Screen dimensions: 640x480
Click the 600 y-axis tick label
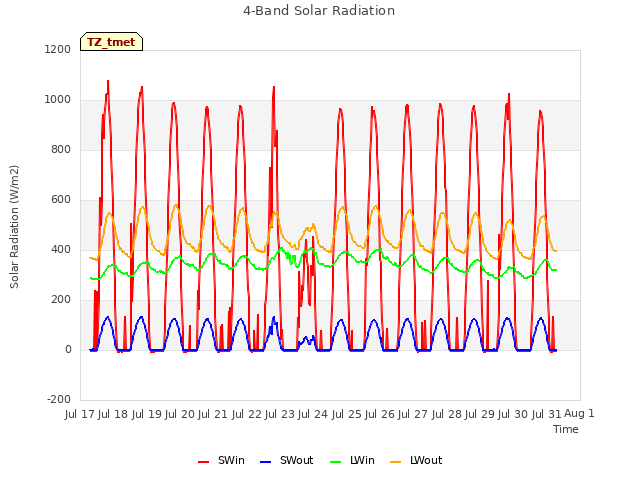coord(61,200)
